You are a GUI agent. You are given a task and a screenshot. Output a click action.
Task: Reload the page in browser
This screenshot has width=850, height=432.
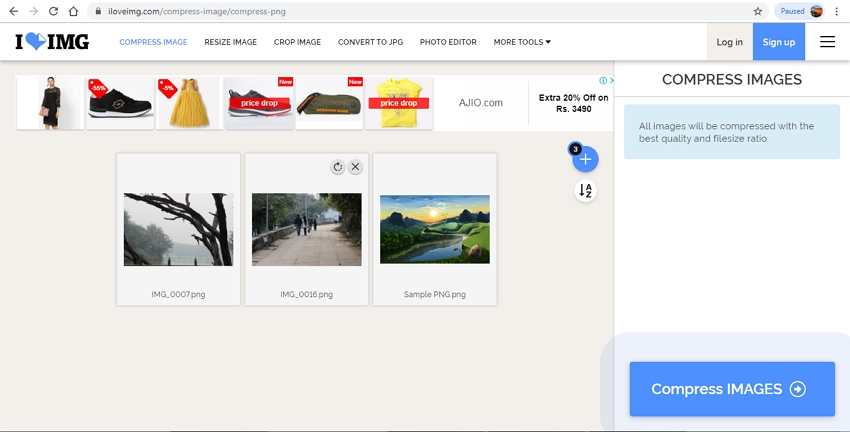[52, 11]
